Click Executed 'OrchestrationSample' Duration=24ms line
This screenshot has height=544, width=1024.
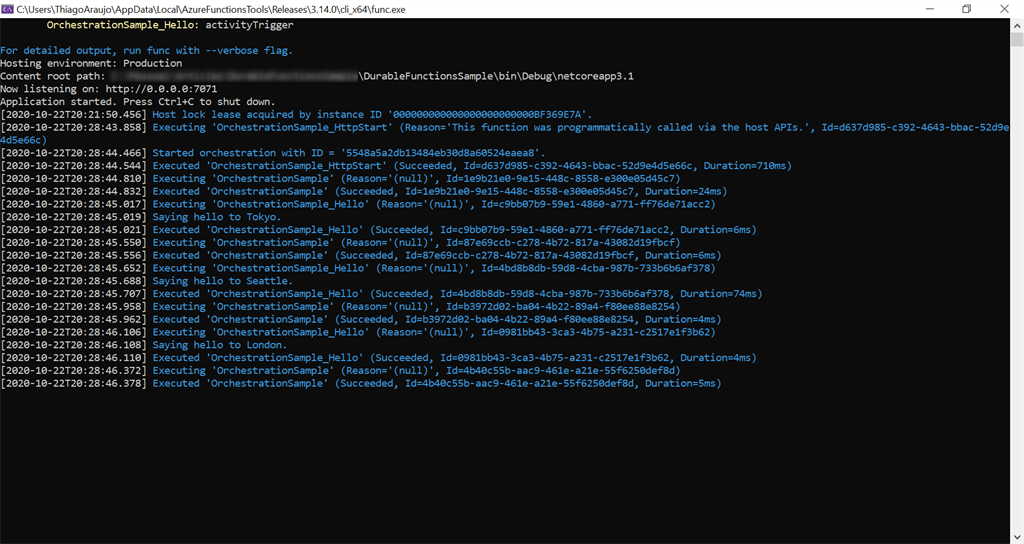click(364, 191)
